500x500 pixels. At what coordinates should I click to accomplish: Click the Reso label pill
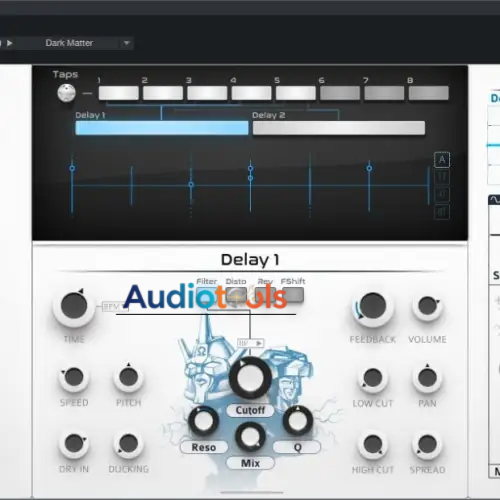pyautogui.click(x=204, y=447)
